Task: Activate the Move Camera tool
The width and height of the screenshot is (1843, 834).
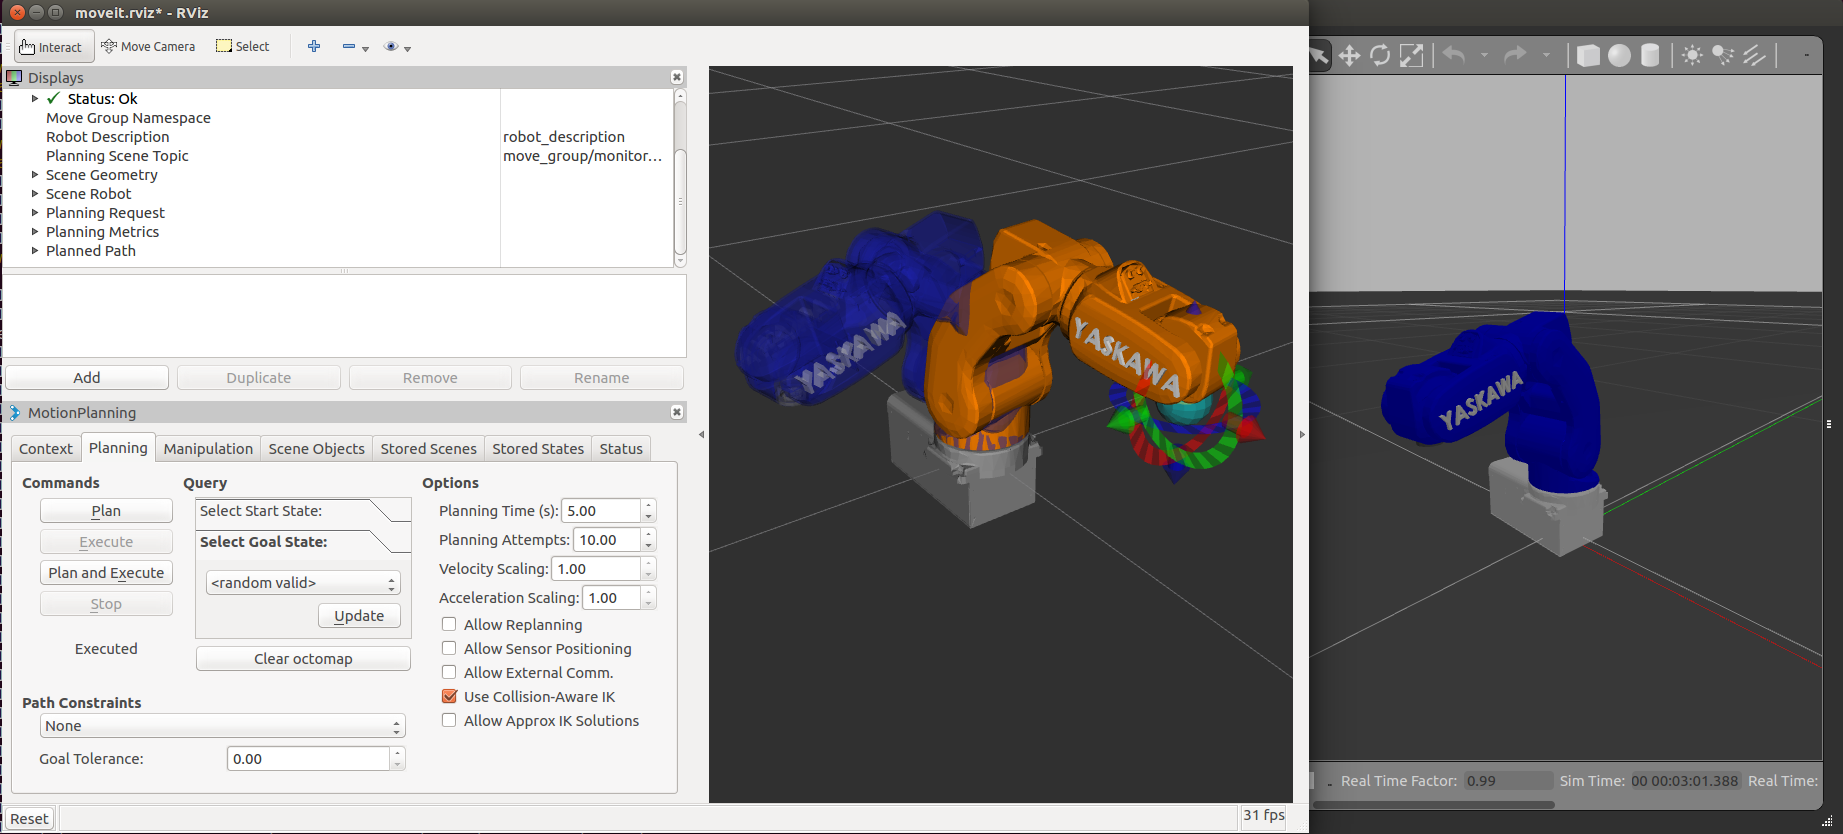Action: 148,46
